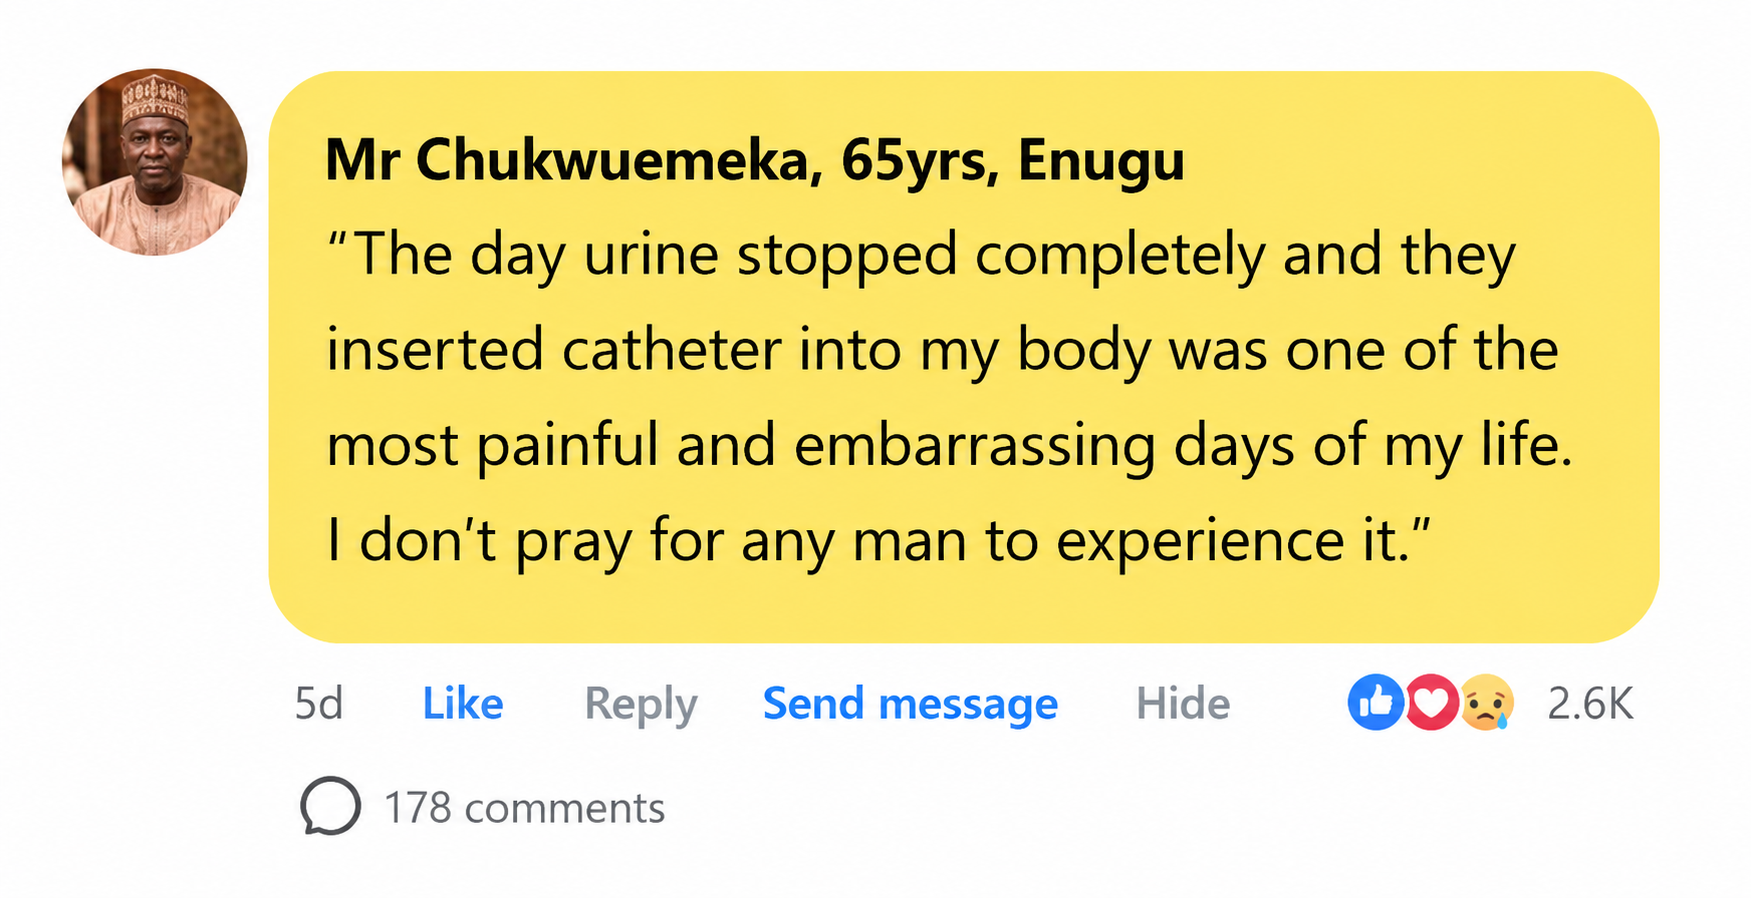
Task: Like this comment
Action: 463,703
